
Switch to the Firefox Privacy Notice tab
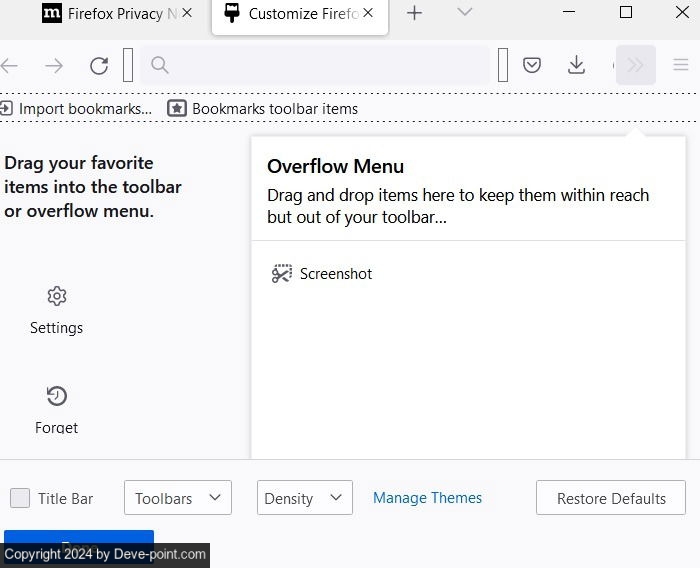[110, 14]
